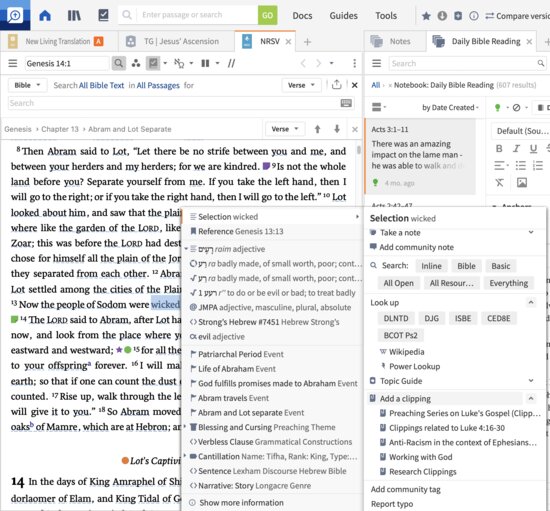Open the Library books icon

coord(74,15)
